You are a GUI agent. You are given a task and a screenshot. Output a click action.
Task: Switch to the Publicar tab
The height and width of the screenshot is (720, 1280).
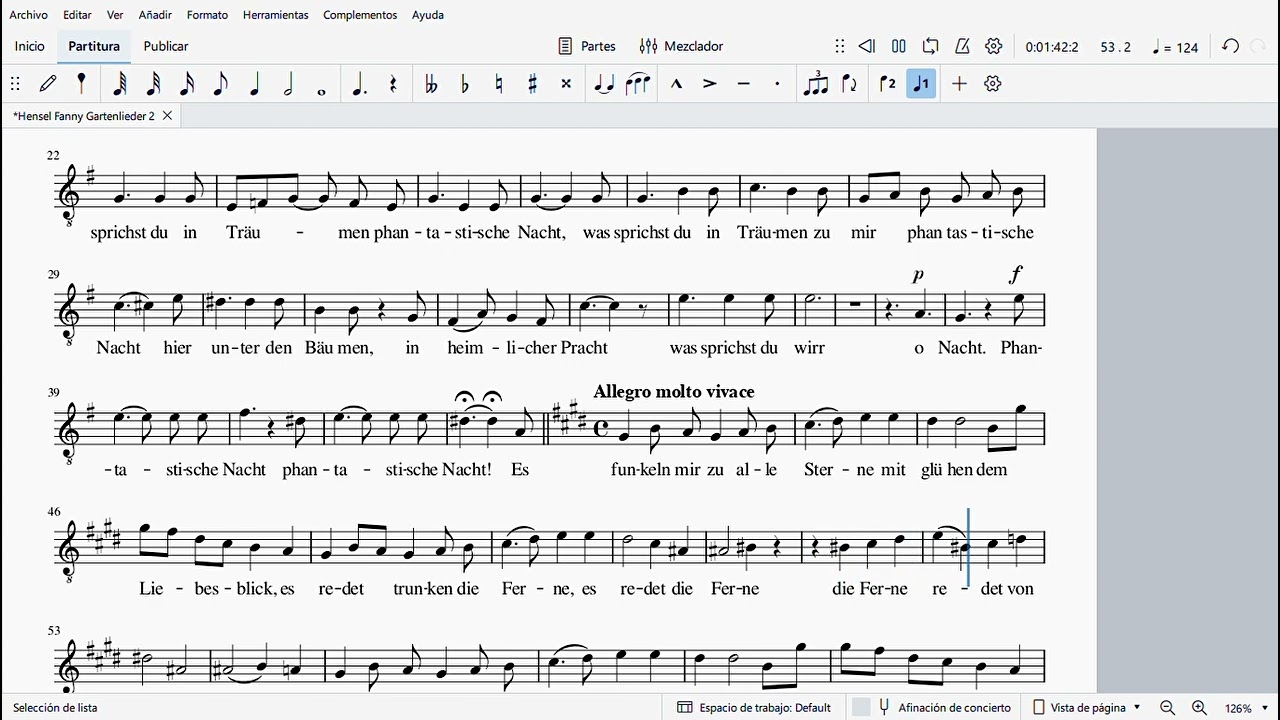tap(166, 46)
